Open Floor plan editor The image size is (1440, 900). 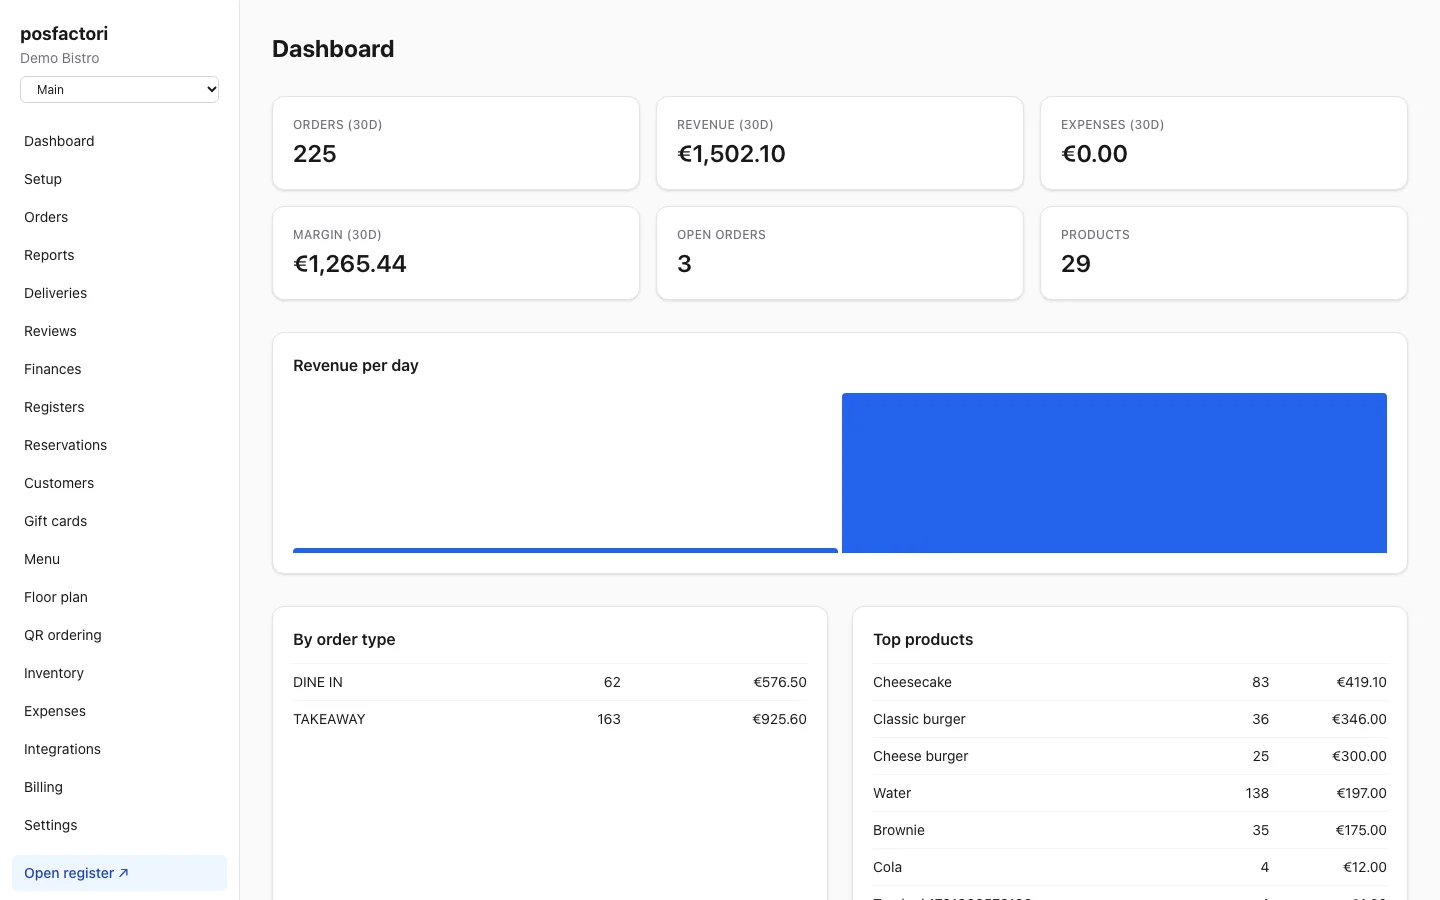click(x=56, y=597)
